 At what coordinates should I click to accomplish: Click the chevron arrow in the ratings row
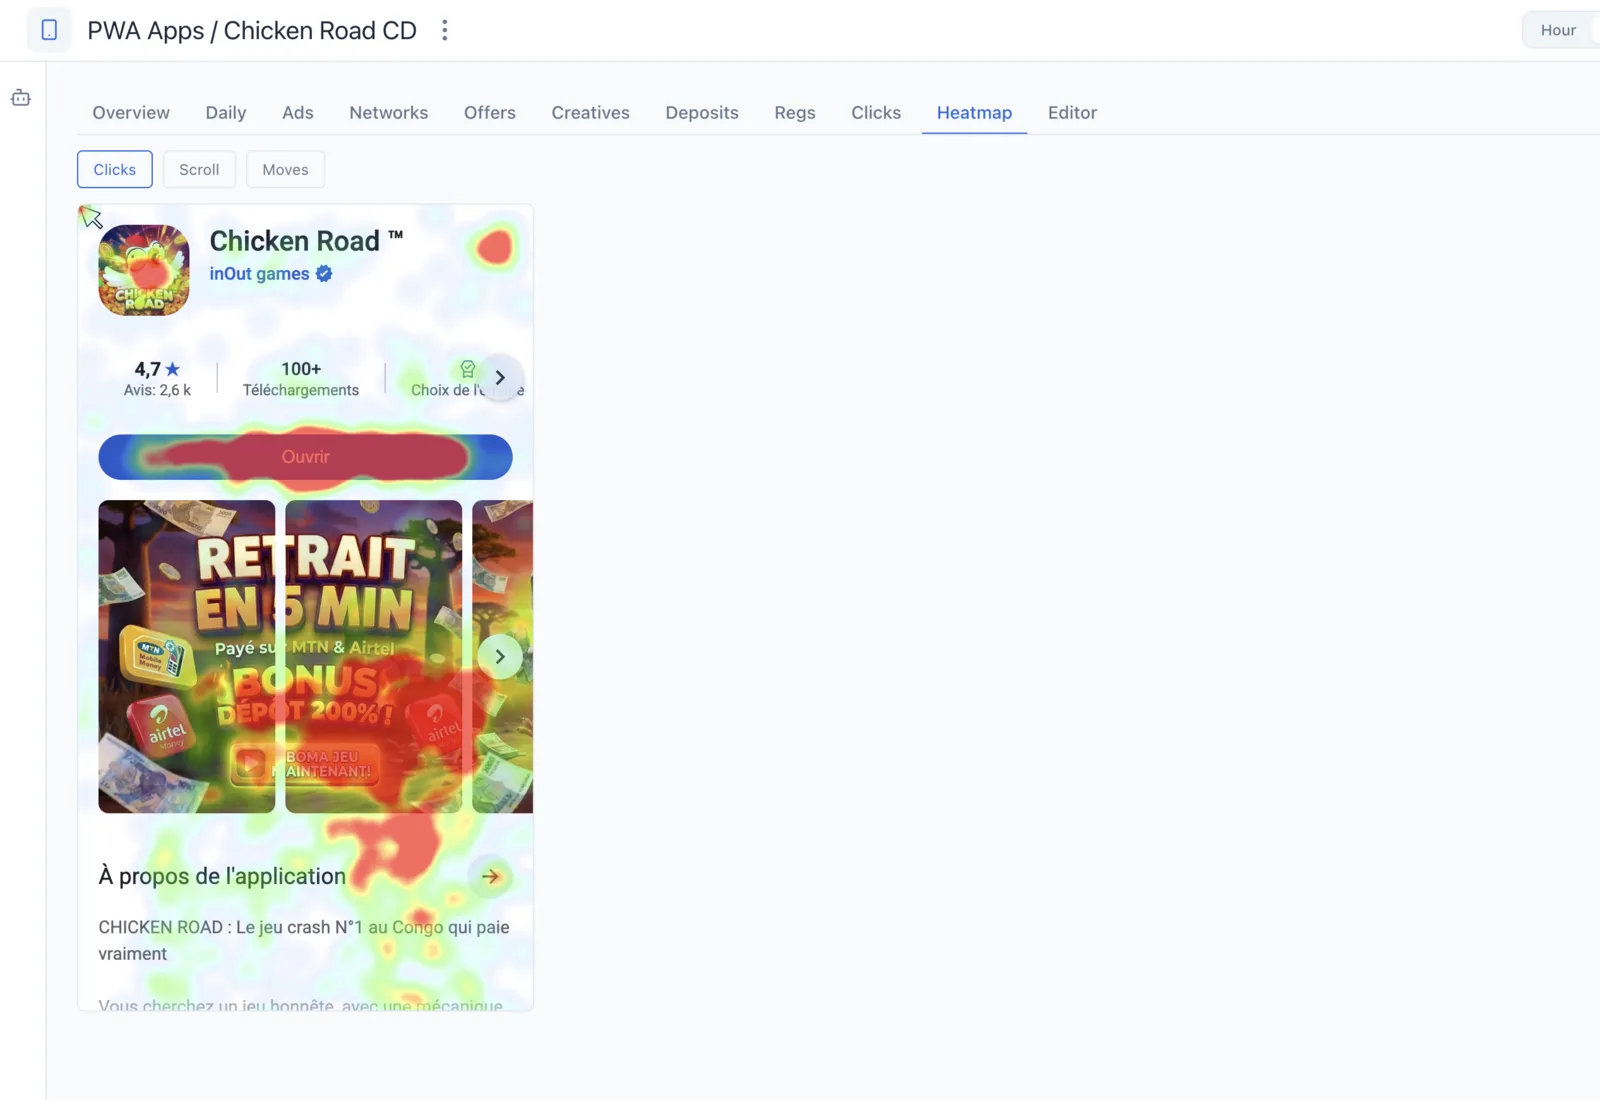click(x=500, y=378)
